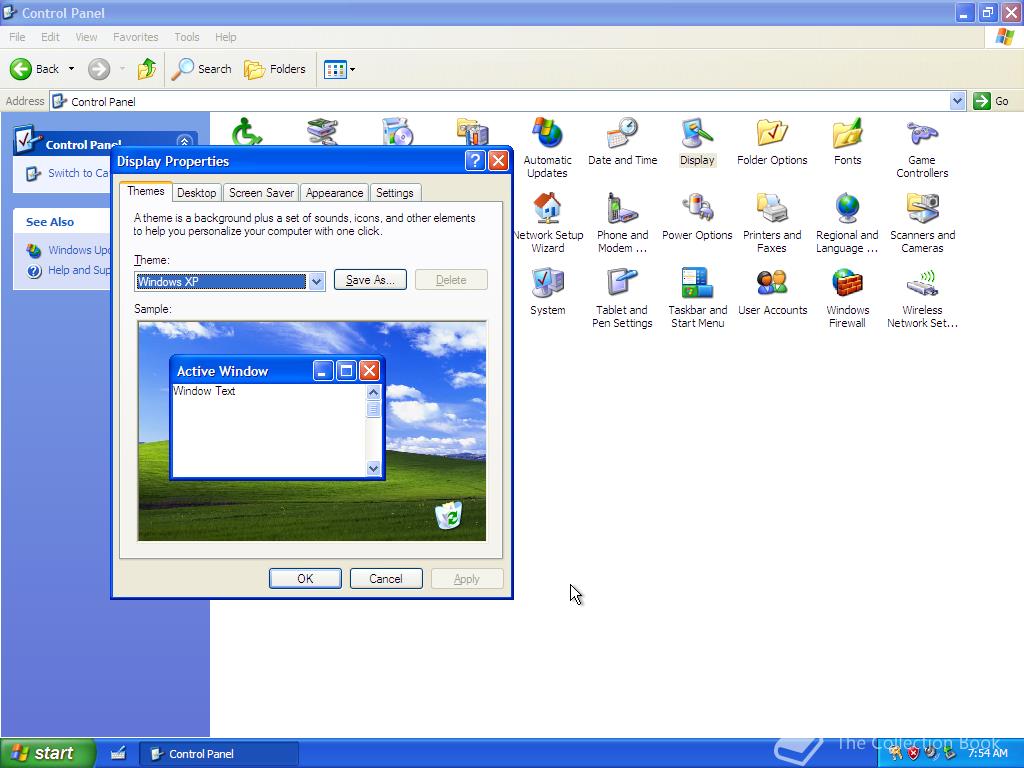
Task: Click the green Back arrow button
Action: coord(21,69)
